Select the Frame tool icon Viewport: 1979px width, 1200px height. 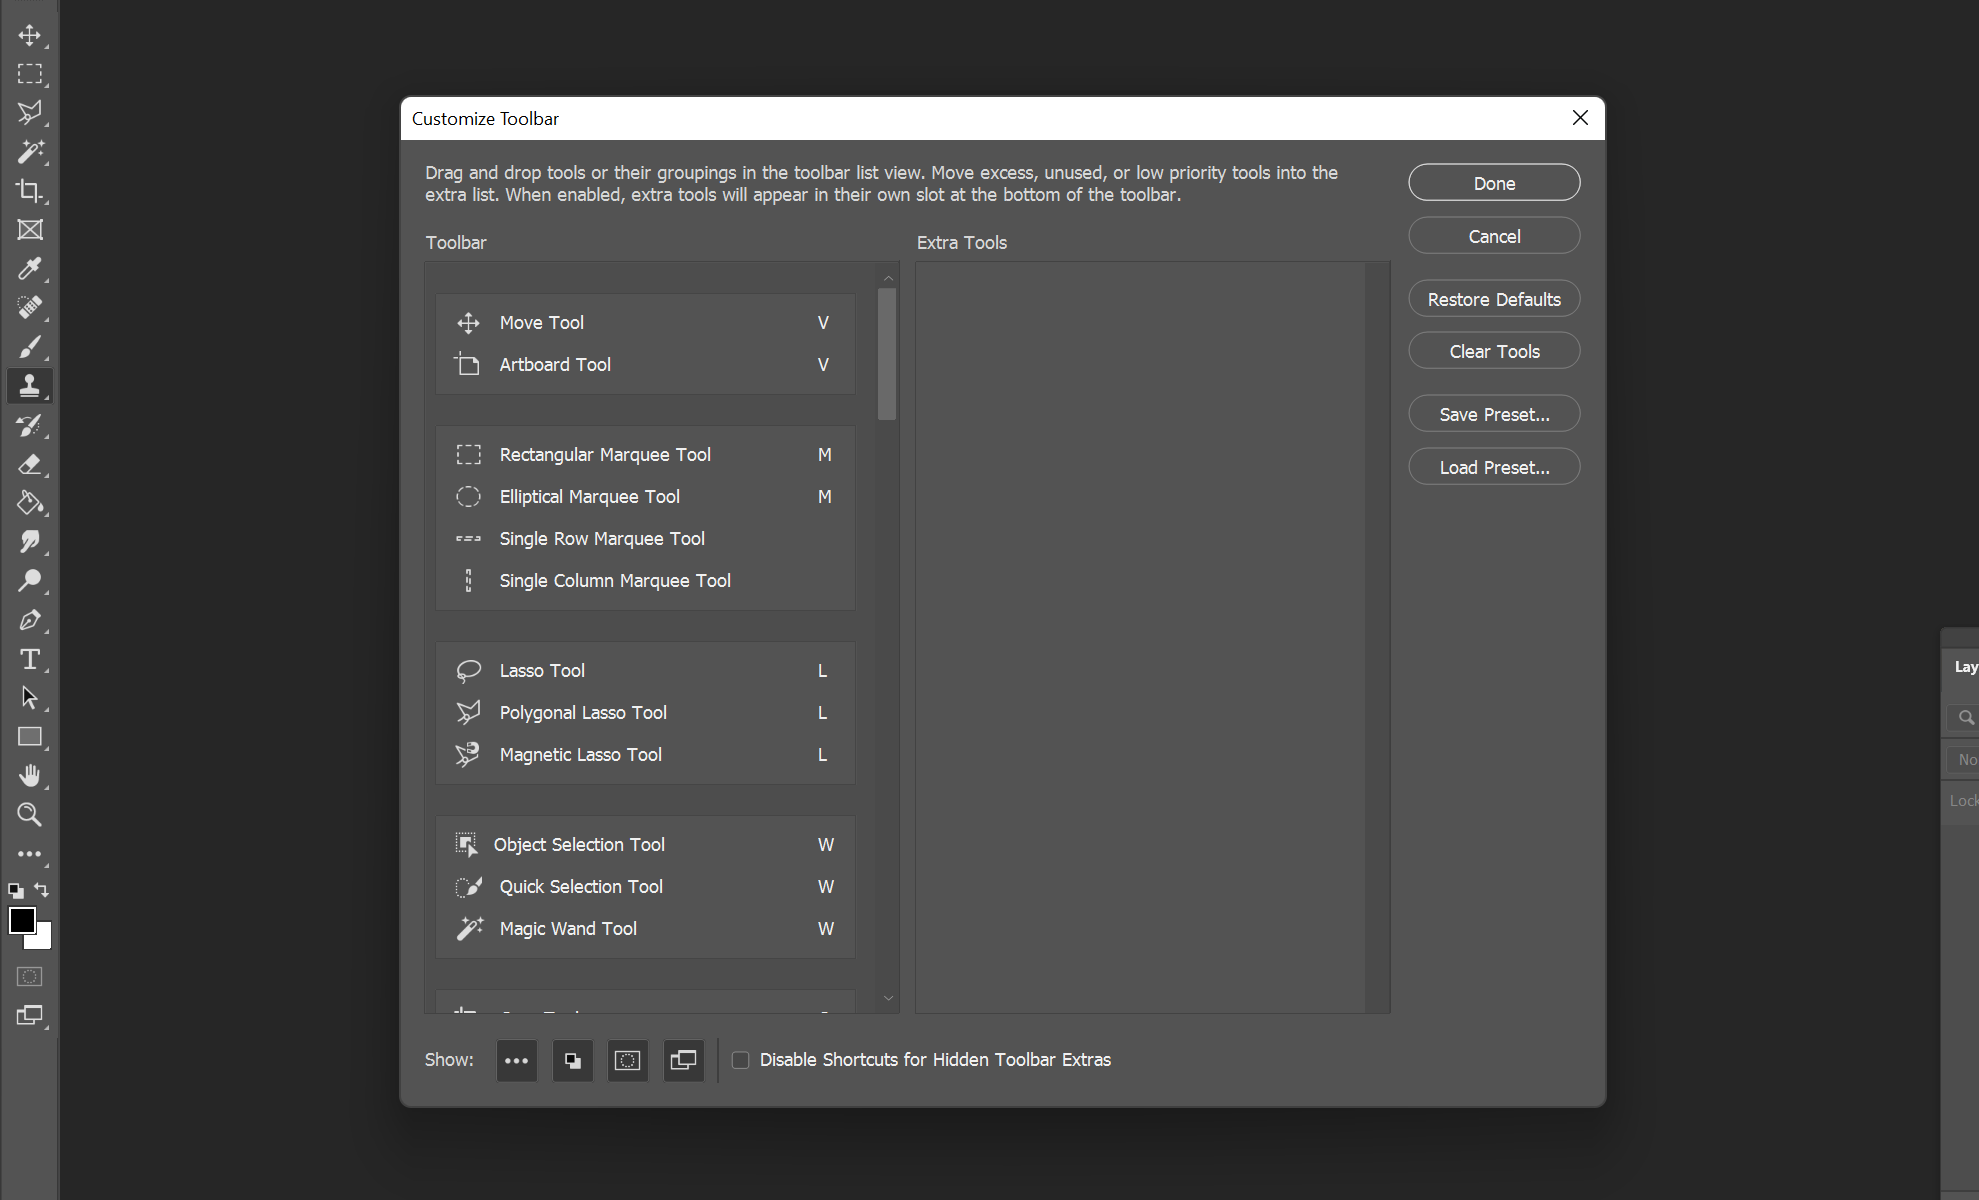(29, 229)
